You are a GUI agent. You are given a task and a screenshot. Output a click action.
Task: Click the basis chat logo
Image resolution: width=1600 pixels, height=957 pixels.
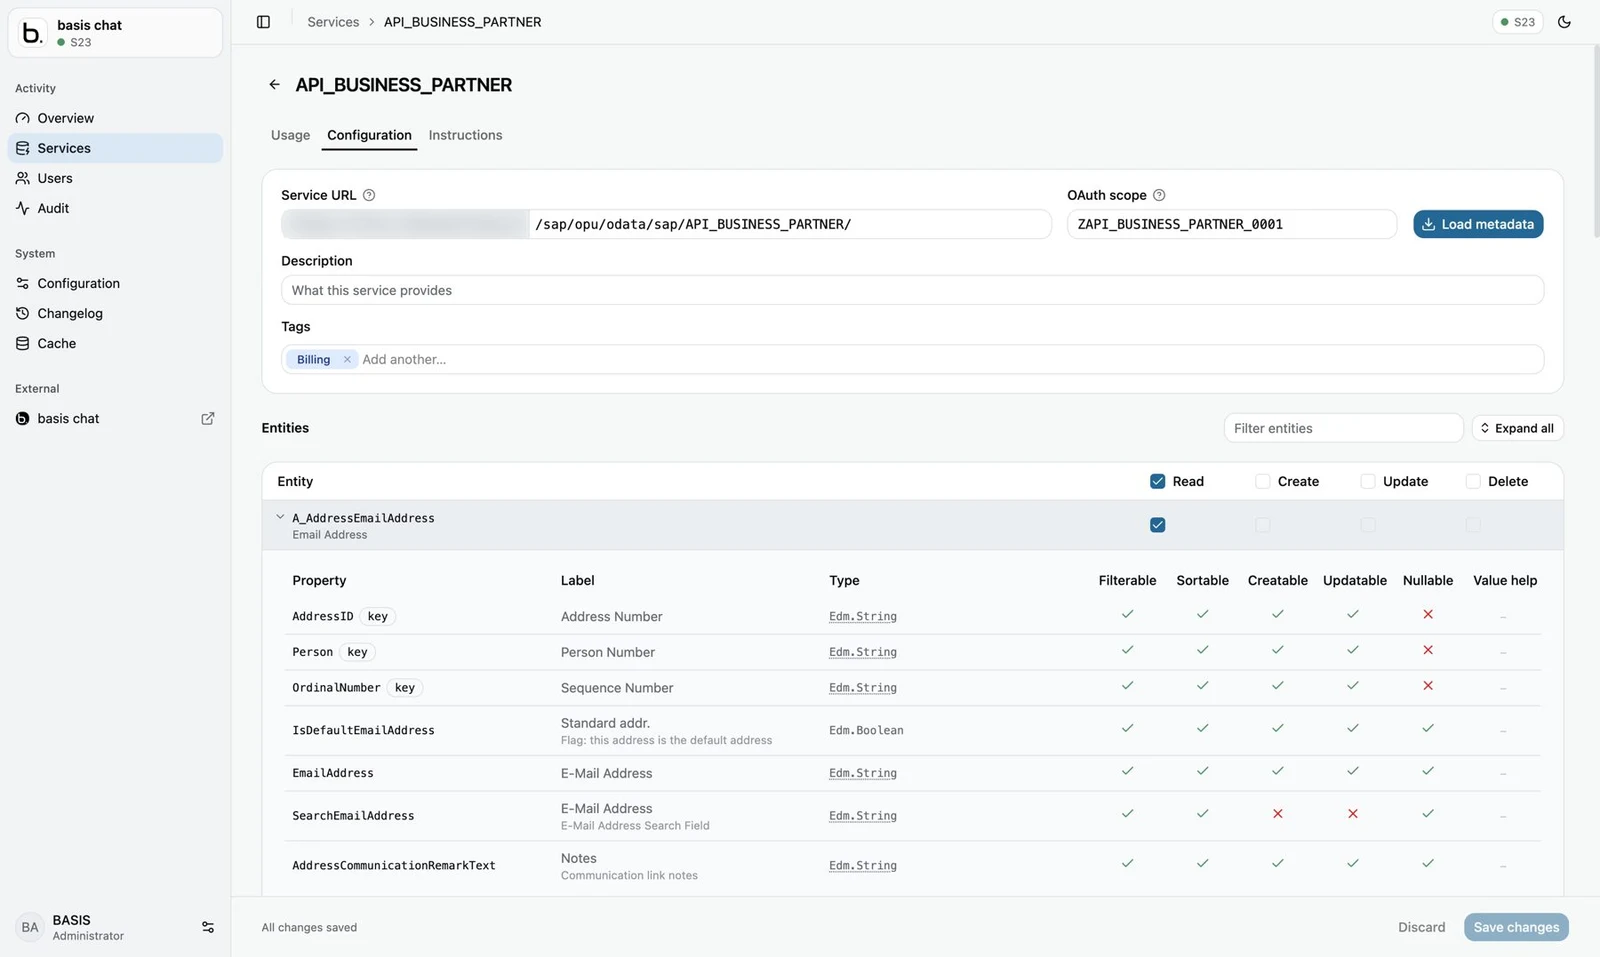(x=32, y=33)
